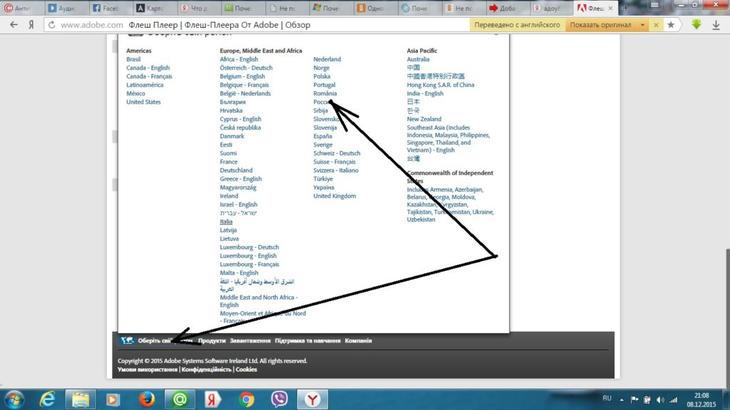Image resolution: width=730 pixels, height=410 pixels.
Task: Select 'Schweiz - Deutsch' link
Action: 337,153
